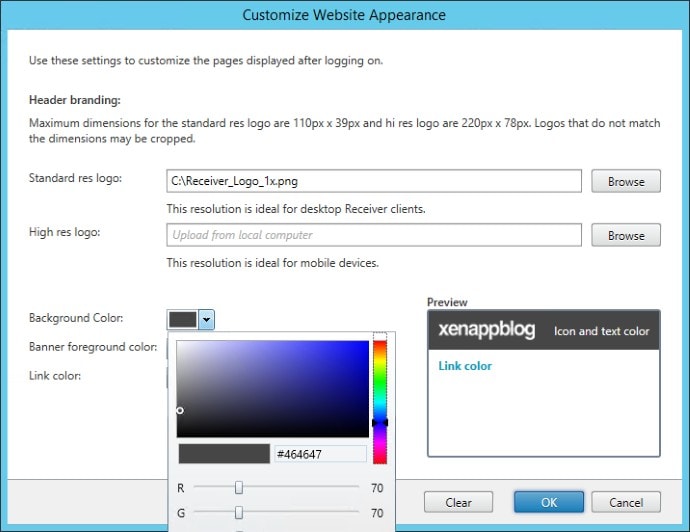Click the R channel slider handle
Image resolution: width=690 pixels, height=532 pixels.
click(239, 487)
